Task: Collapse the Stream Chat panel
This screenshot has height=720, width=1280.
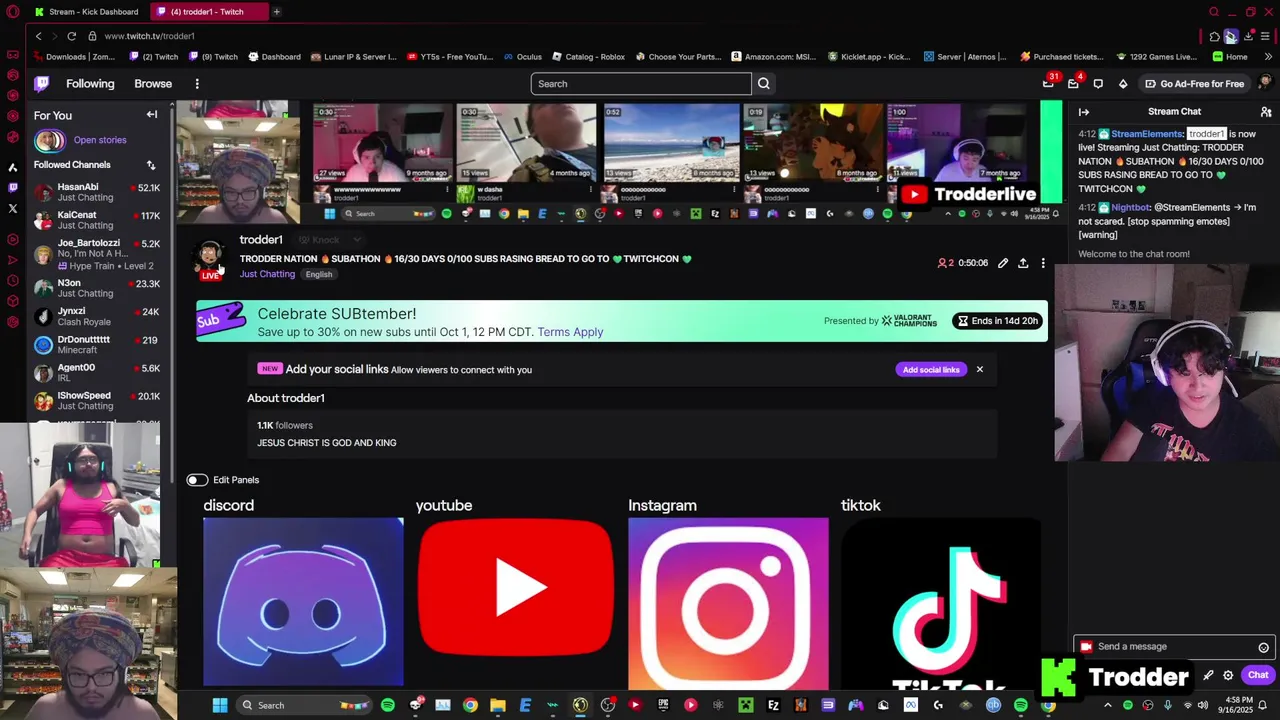Action: click(1084, 112)
